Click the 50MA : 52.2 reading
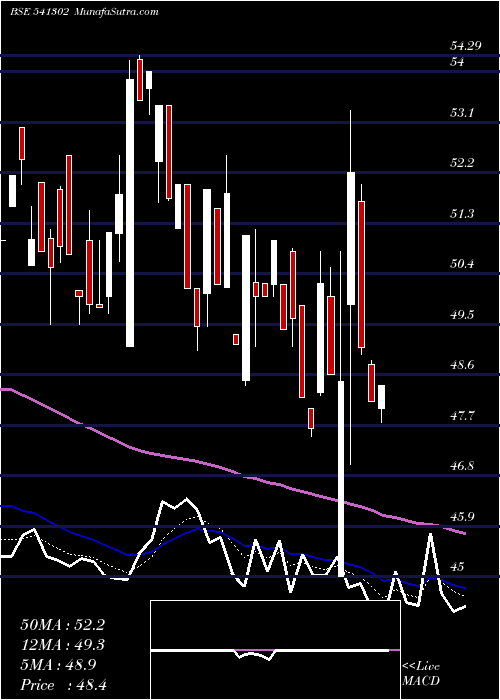This screenshot has height=700, width=500. point(62,625)
